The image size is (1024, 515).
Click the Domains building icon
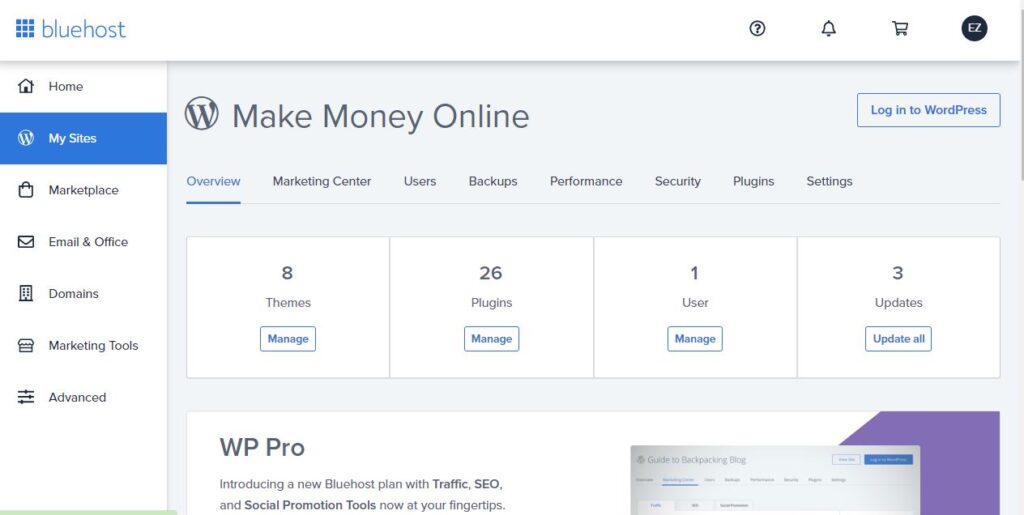point(25,294)
